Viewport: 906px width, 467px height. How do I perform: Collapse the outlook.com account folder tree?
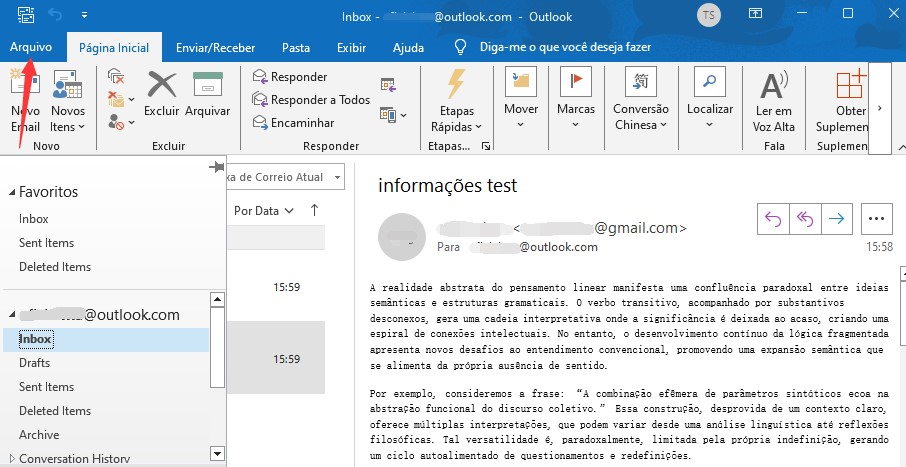coord(12,315)
